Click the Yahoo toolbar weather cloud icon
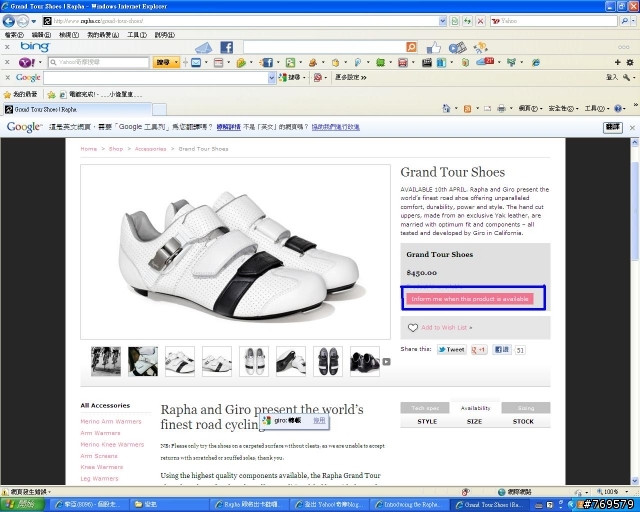Image resolution: width=640 pixels, height=512 pixels. click(x=485, y=62)
